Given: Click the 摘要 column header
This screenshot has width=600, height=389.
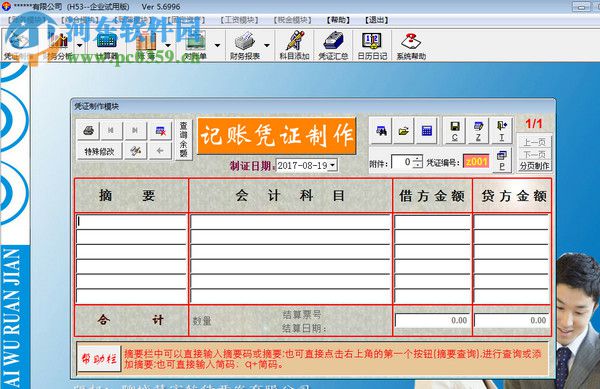Looking at the screenshot, I should click(x=131, y=195).
